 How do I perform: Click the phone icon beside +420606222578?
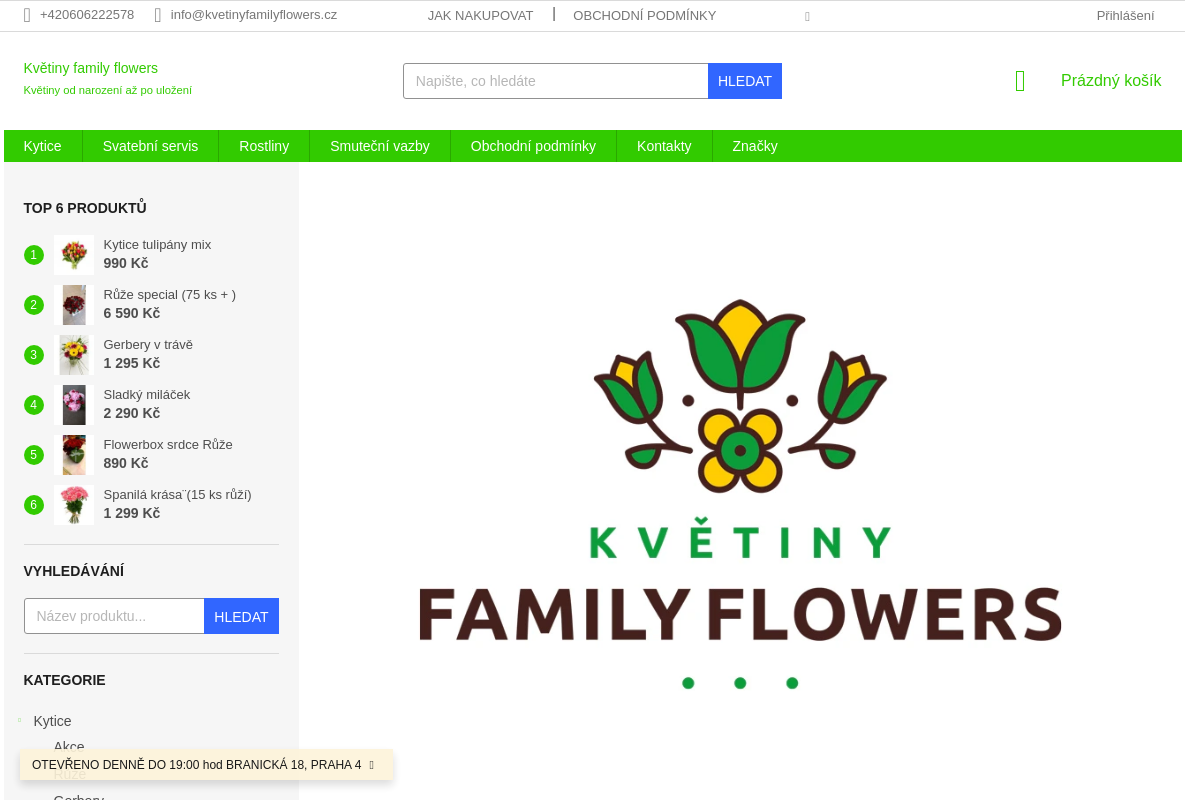[27, 15]
